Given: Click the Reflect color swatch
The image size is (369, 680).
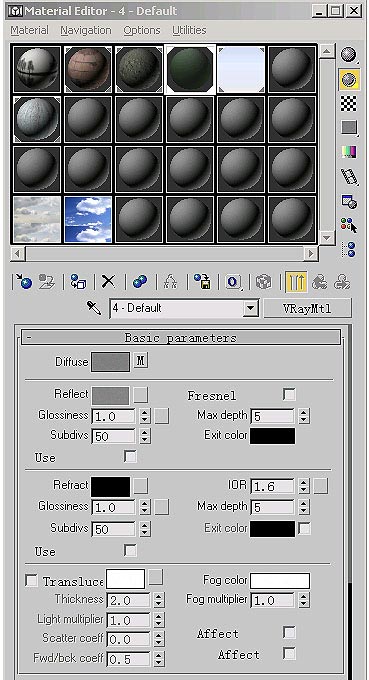Looking at the screenshot, I should click(x=110, y=396).
